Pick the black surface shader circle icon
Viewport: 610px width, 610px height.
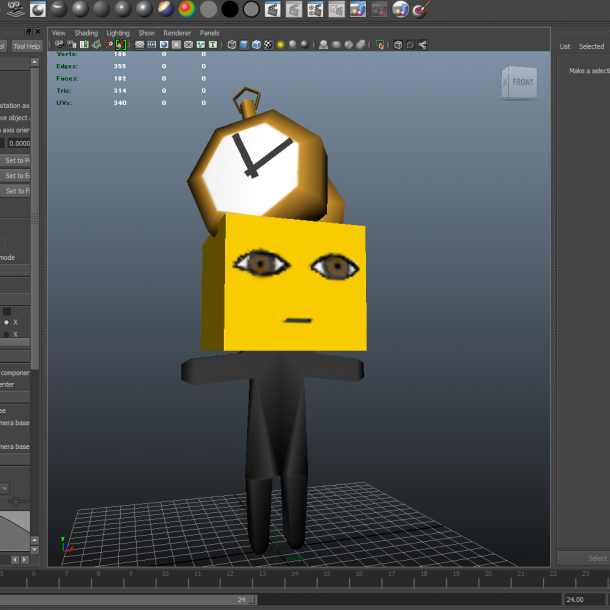[x=230, y=9]
